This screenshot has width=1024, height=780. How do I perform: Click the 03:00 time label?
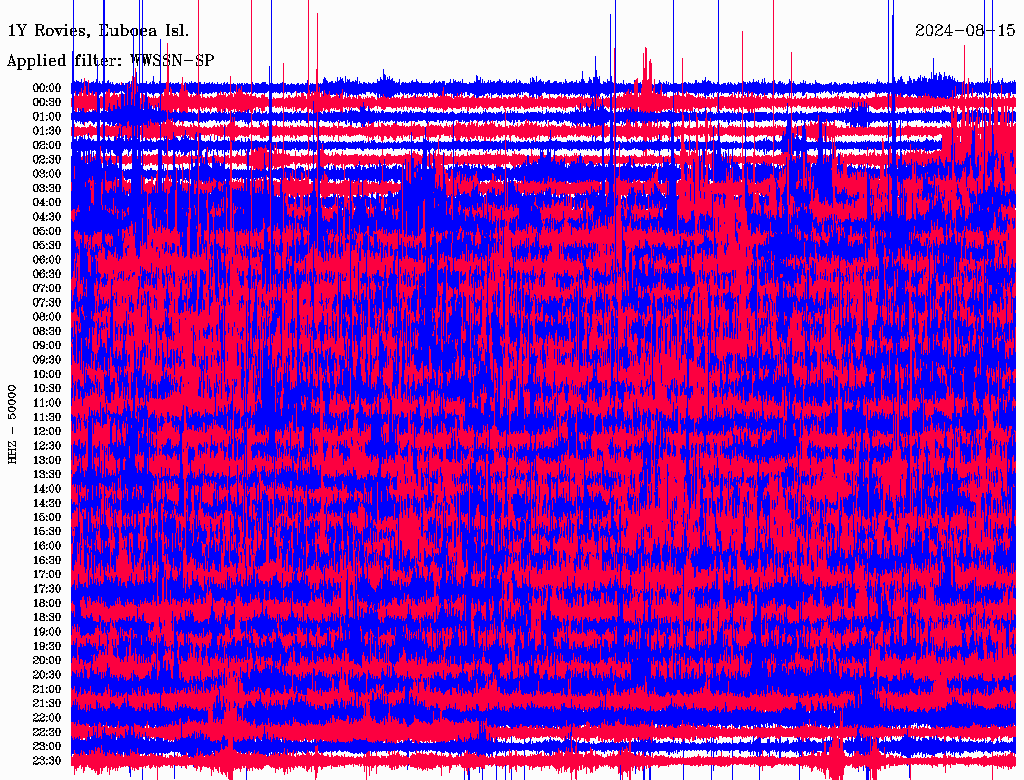[x=47, y=174]
